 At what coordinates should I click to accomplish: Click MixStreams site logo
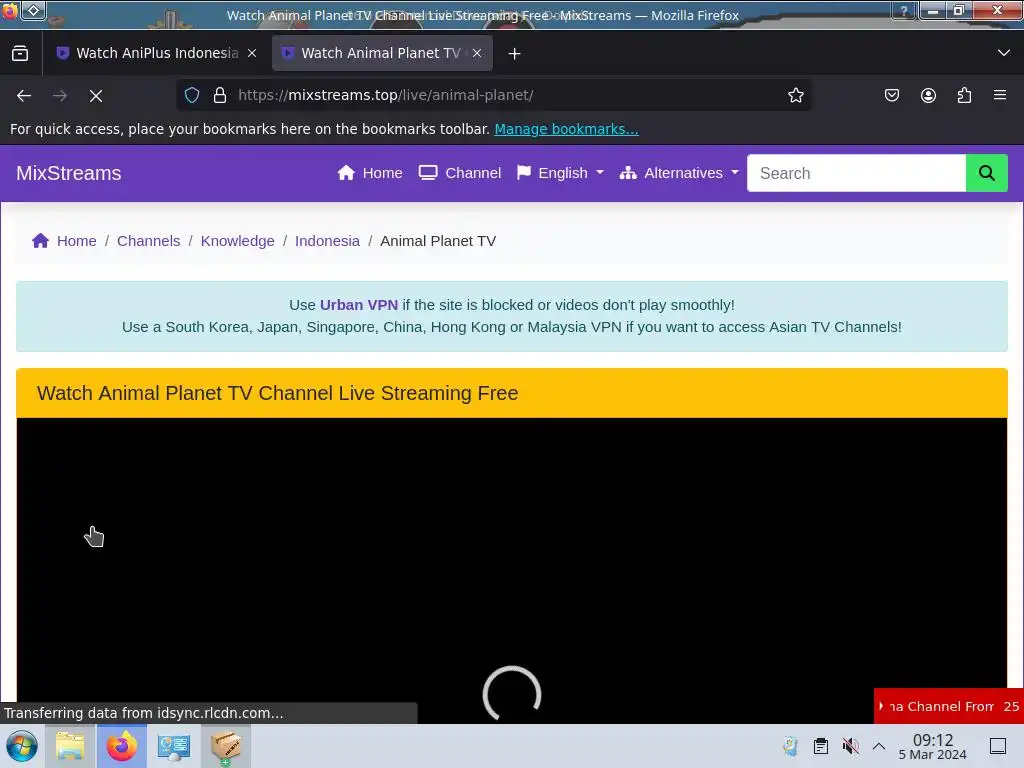point(69,173)
